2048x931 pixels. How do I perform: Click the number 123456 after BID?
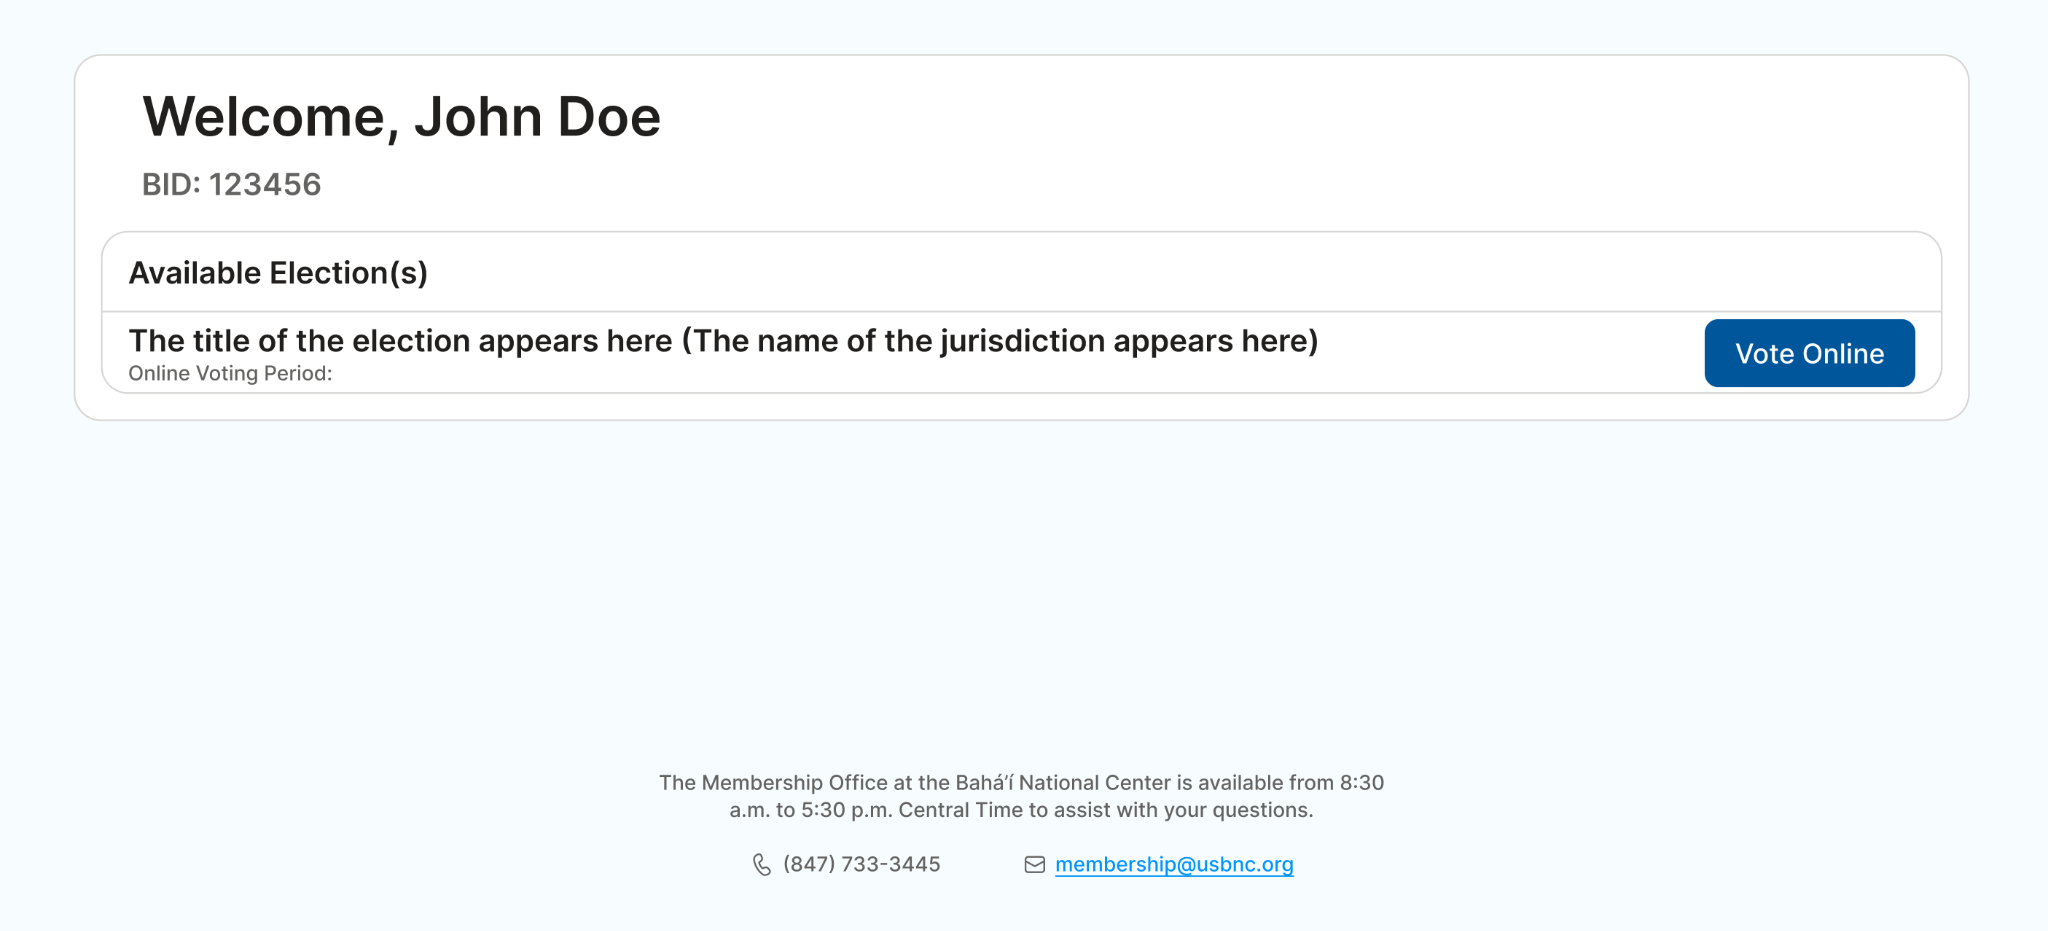coord(265,185)
